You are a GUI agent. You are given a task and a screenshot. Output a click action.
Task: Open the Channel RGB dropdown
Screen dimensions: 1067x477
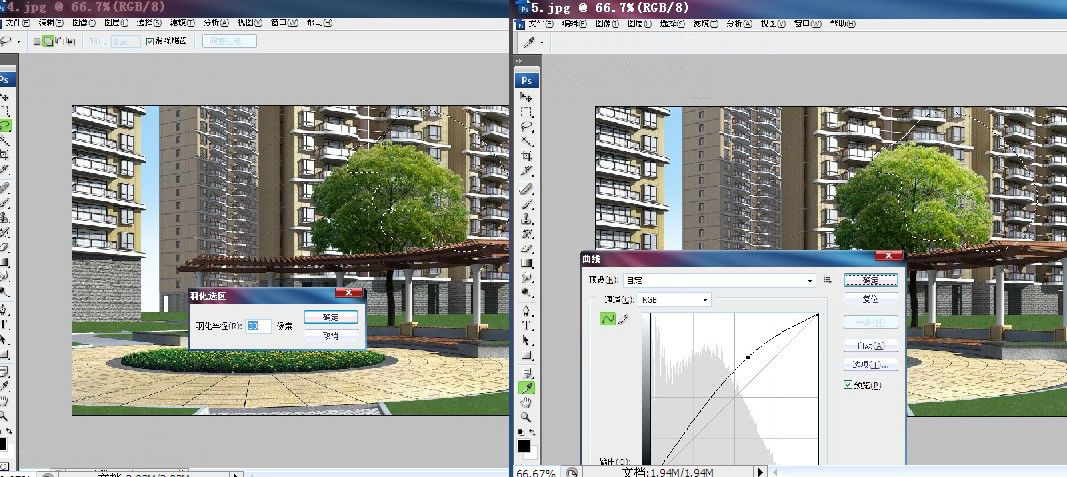[675, 299]
